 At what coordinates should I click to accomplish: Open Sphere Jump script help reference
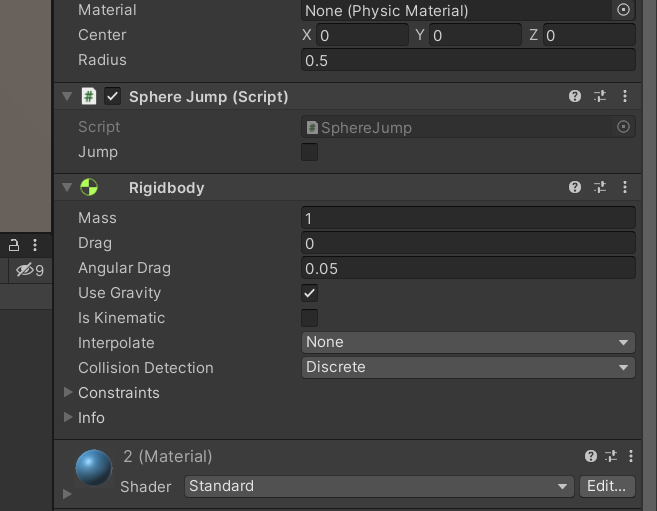pyautogui.click(x=575, y=96)
